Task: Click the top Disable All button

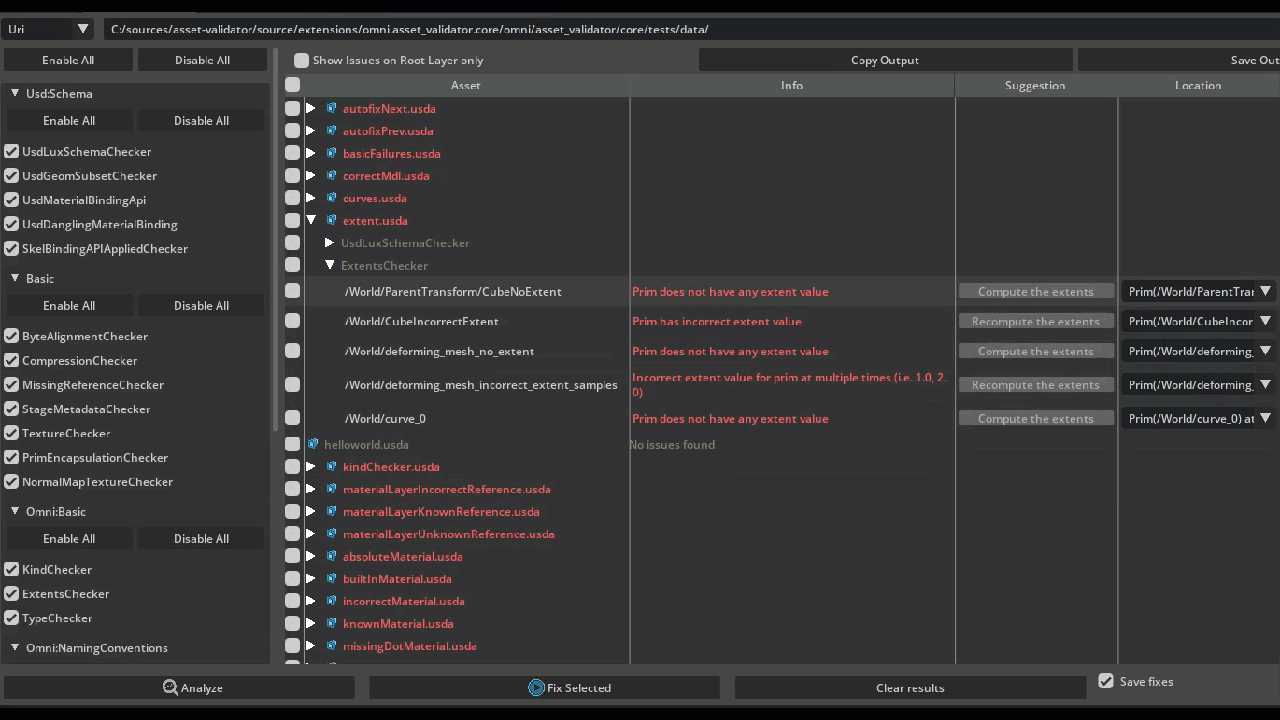Action: click(x=202, y=60)
